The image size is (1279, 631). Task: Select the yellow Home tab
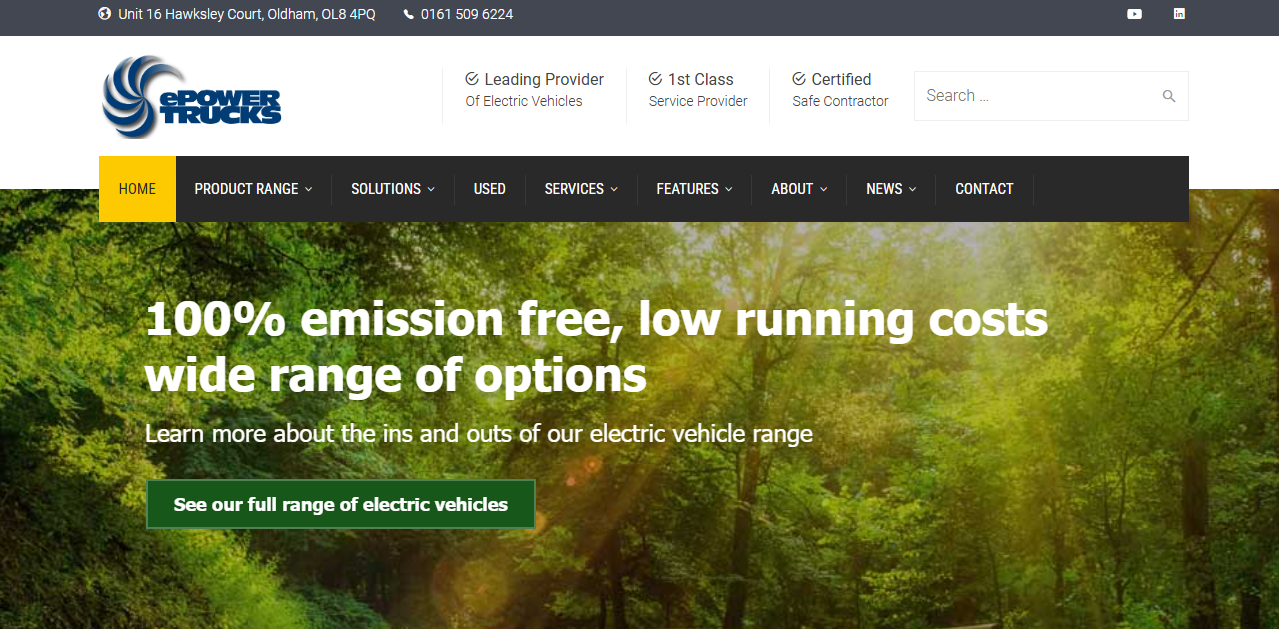click(x=137, y=189)
